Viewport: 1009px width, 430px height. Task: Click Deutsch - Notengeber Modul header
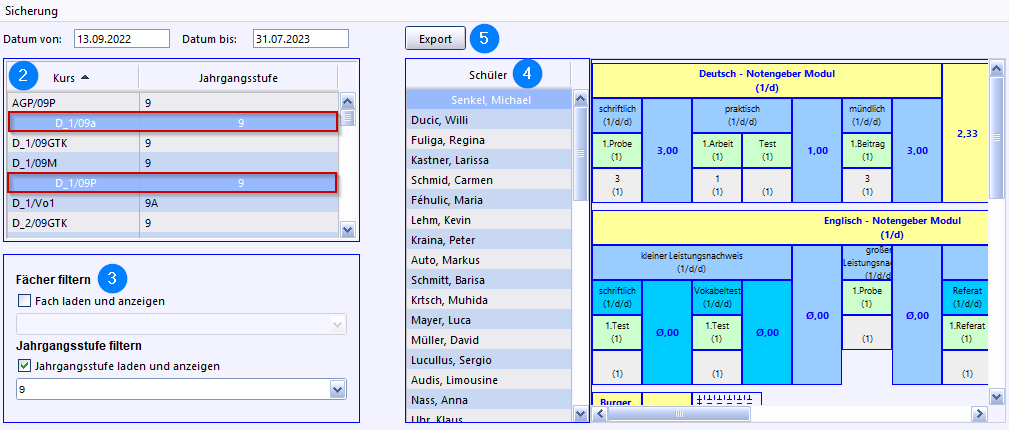tap(766, 80)
